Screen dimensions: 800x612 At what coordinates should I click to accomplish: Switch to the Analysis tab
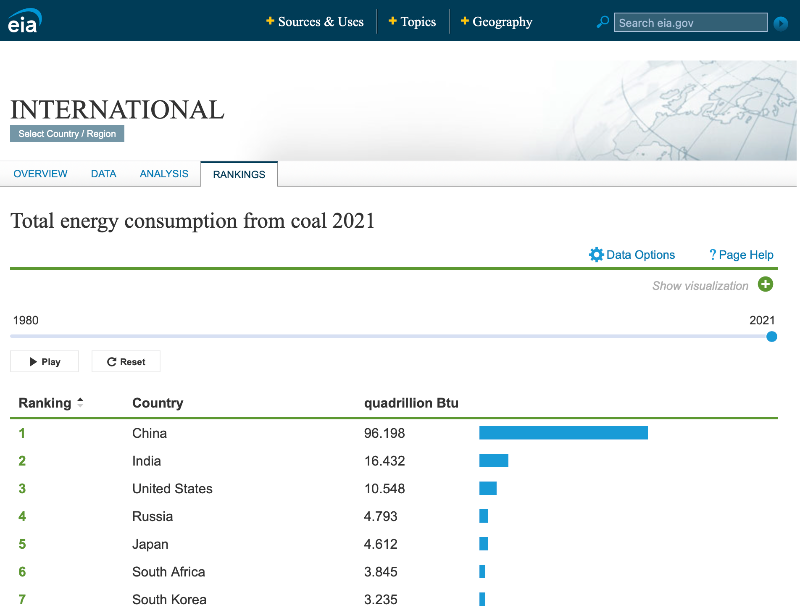click(x=164, y=173)
